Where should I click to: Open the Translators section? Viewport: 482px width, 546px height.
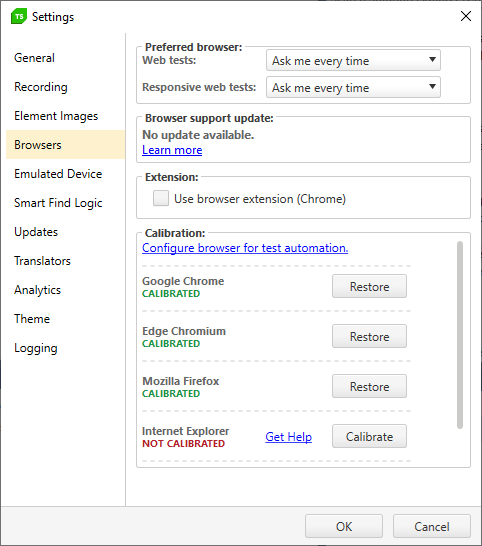[65, 260]
